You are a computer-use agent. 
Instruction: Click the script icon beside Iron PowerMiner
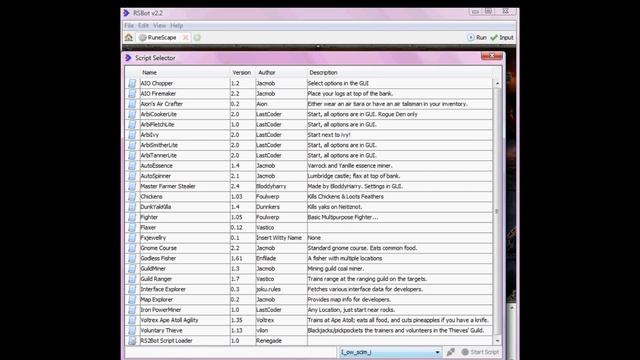(132, 310)
